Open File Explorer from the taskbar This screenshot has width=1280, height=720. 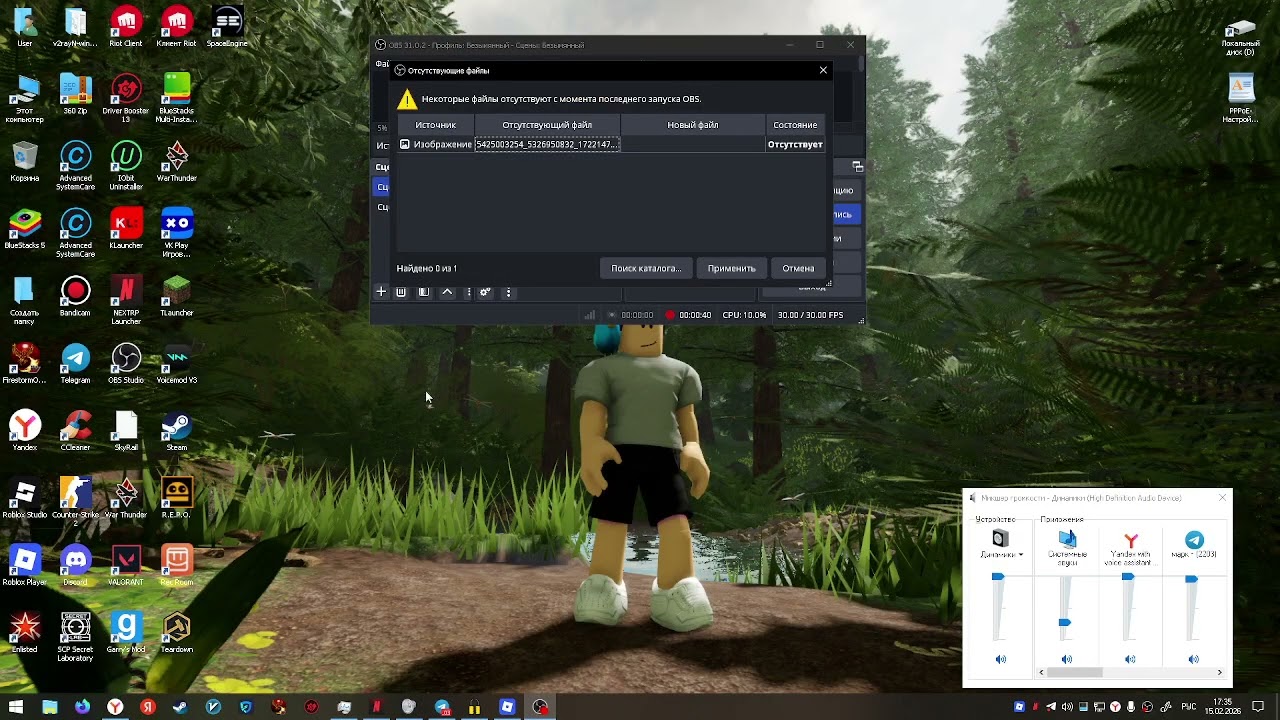[x=49, y=707]
